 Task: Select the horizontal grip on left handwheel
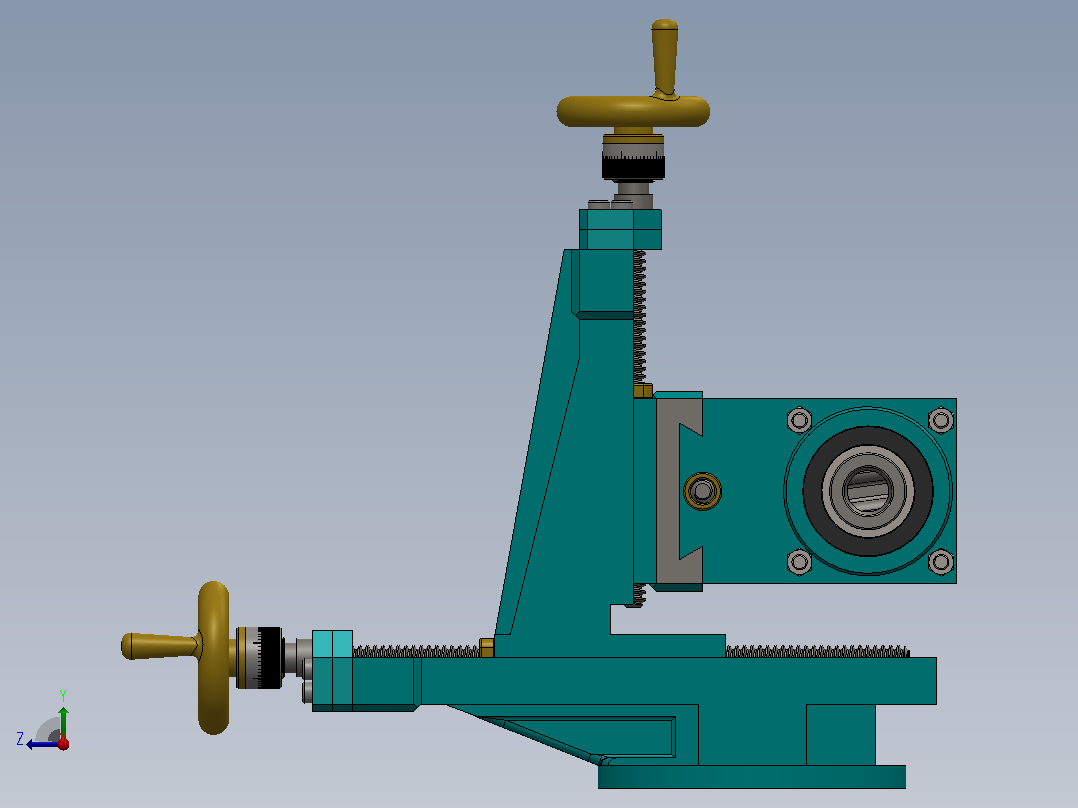pos(160,646)
